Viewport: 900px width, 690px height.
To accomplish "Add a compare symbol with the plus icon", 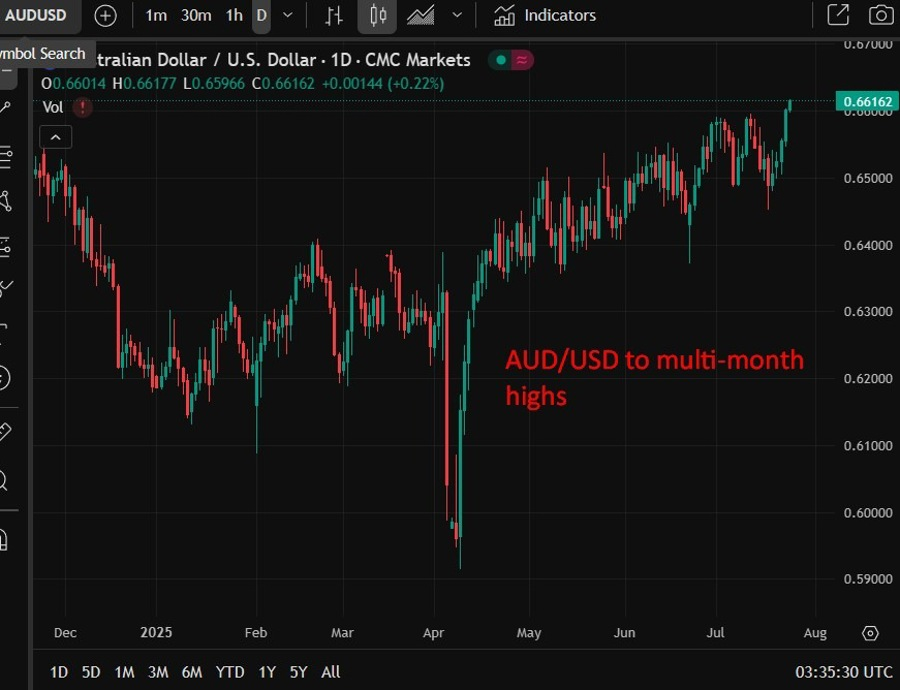I will pyautogui.click(x=105, y=15).
